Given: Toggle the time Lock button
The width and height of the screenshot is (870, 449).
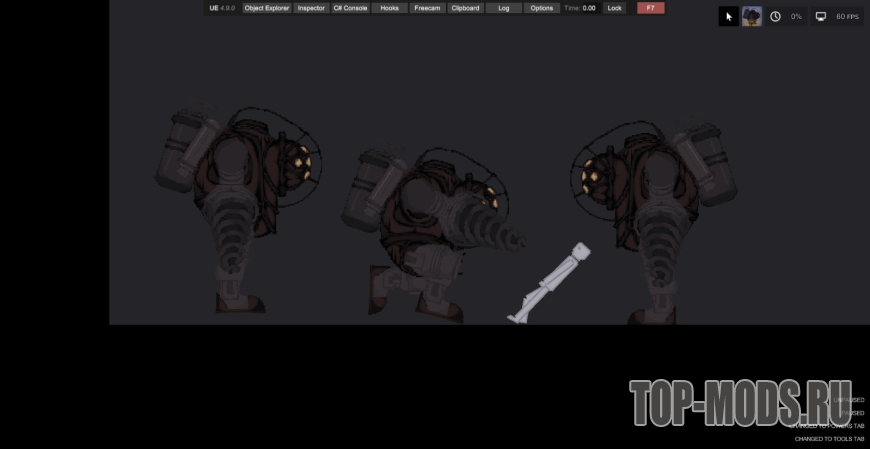Looking at the screenshot, I should click(x=614, y=8).
